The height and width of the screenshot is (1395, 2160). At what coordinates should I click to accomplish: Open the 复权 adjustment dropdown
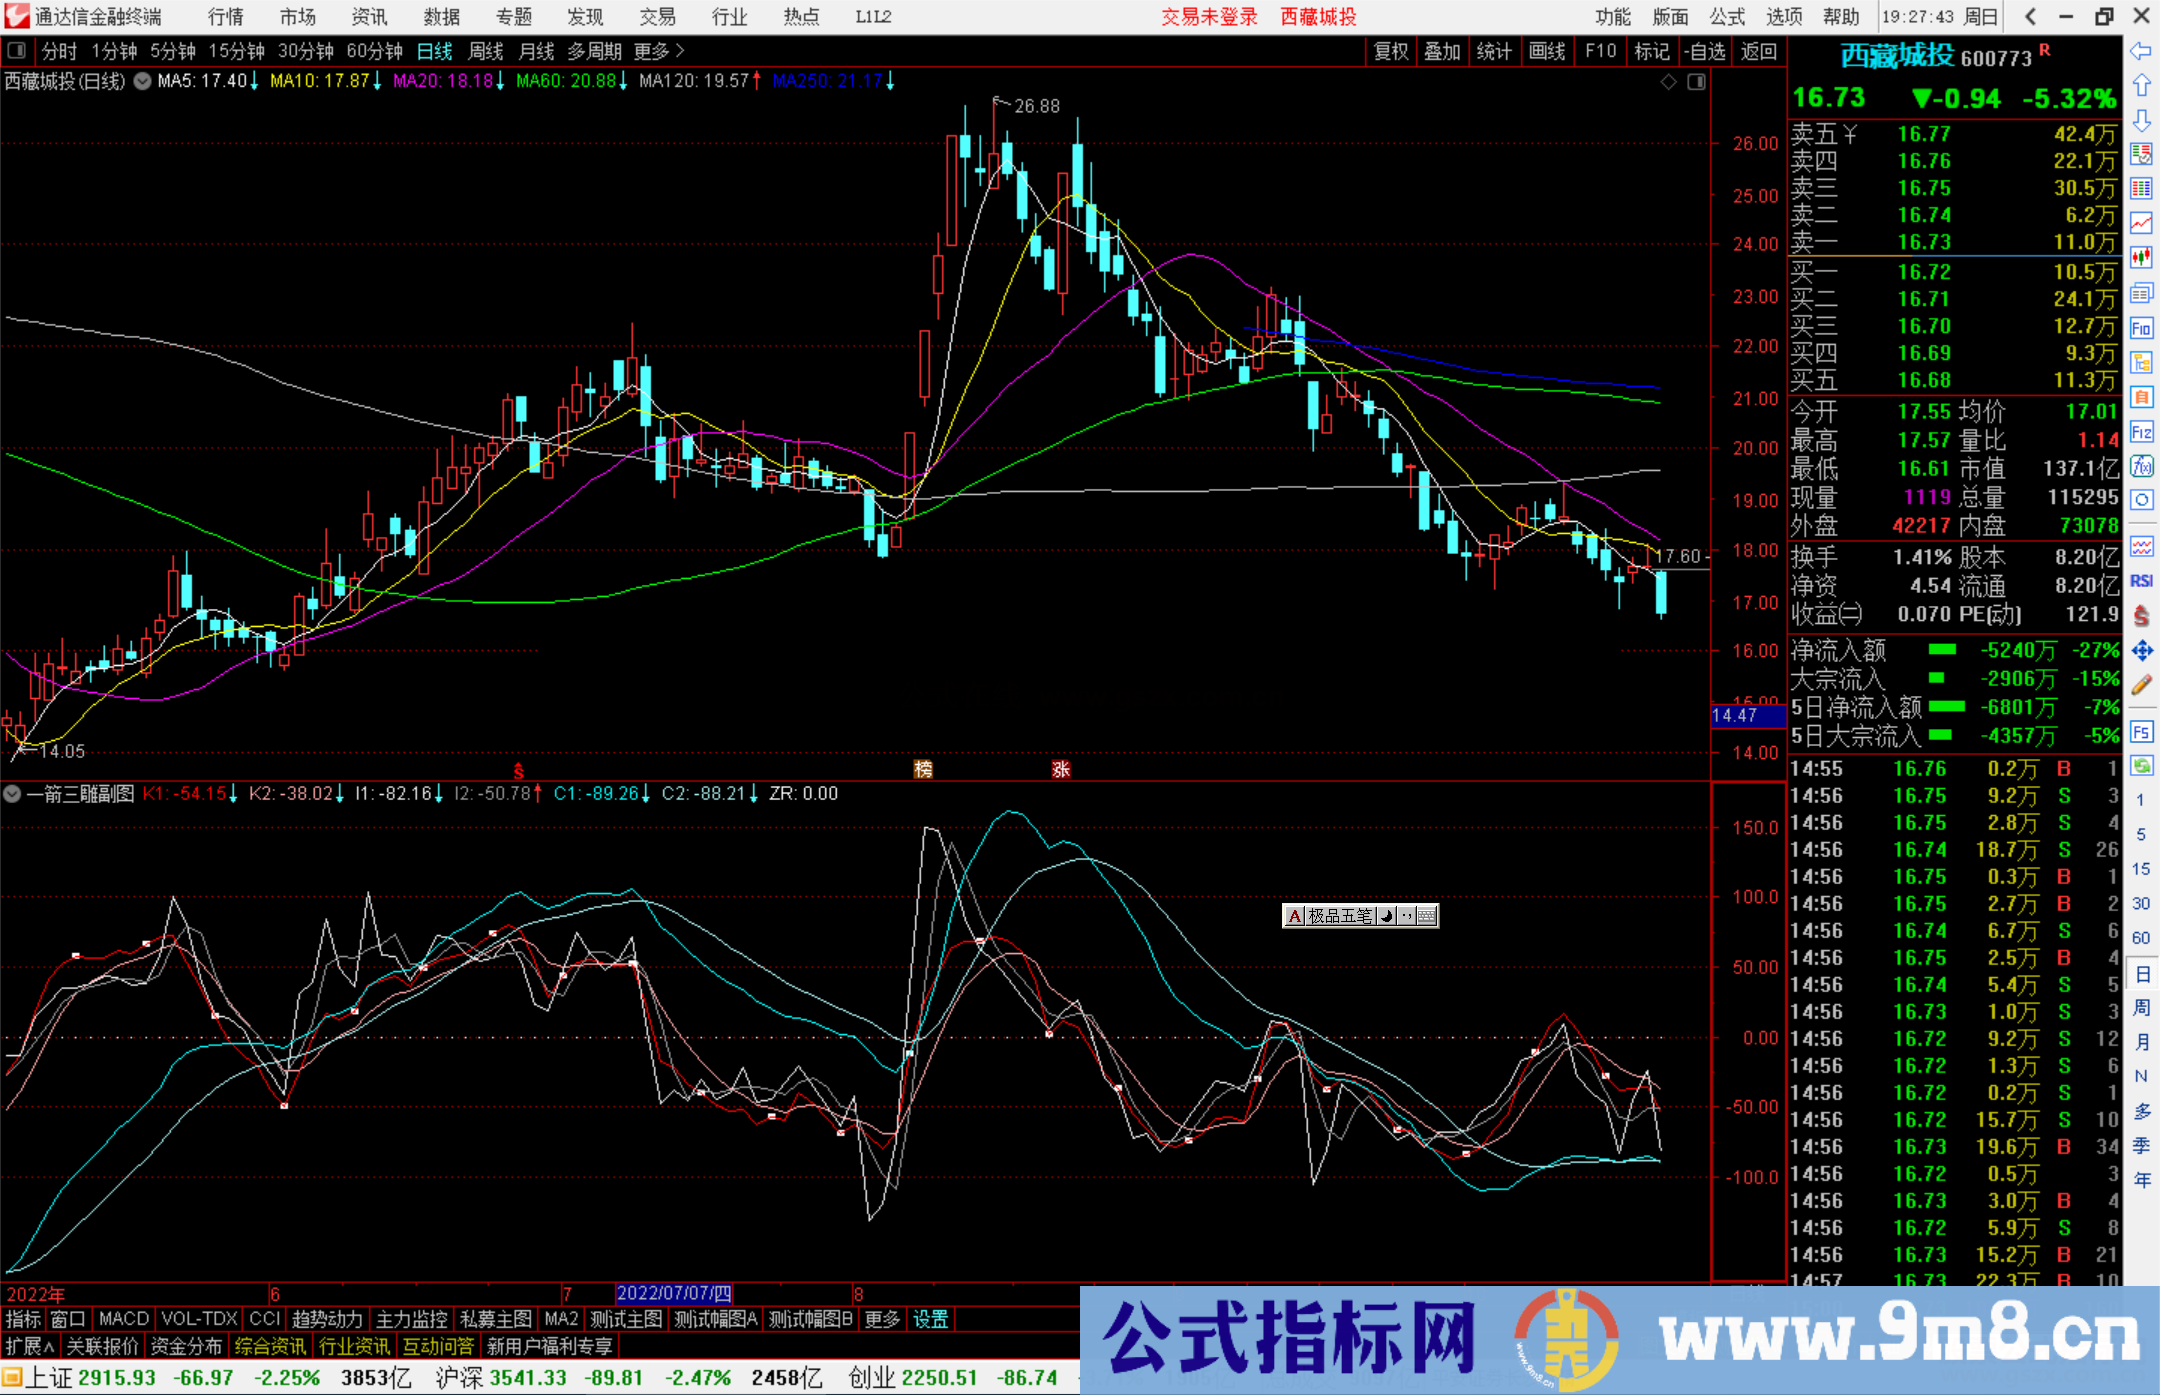(x=1391, y=51)
